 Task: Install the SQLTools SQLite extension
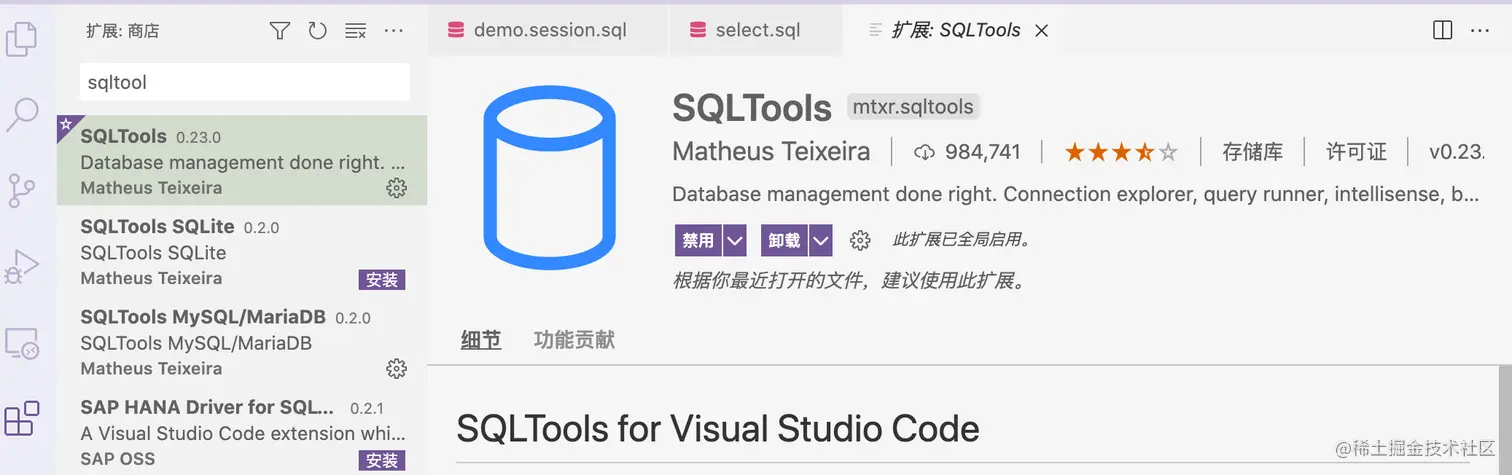[x=382, y=279]
